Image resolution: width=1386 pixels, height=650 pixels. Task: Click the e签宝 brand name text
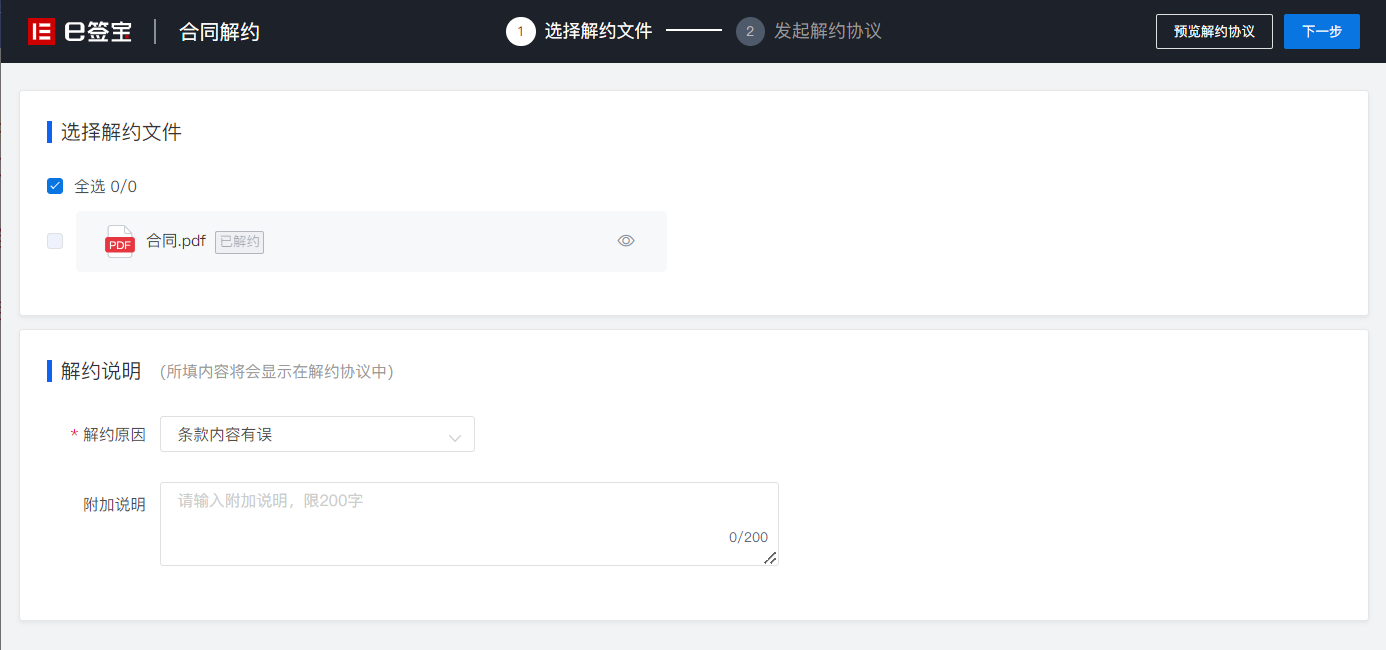(x=98, y=32)
